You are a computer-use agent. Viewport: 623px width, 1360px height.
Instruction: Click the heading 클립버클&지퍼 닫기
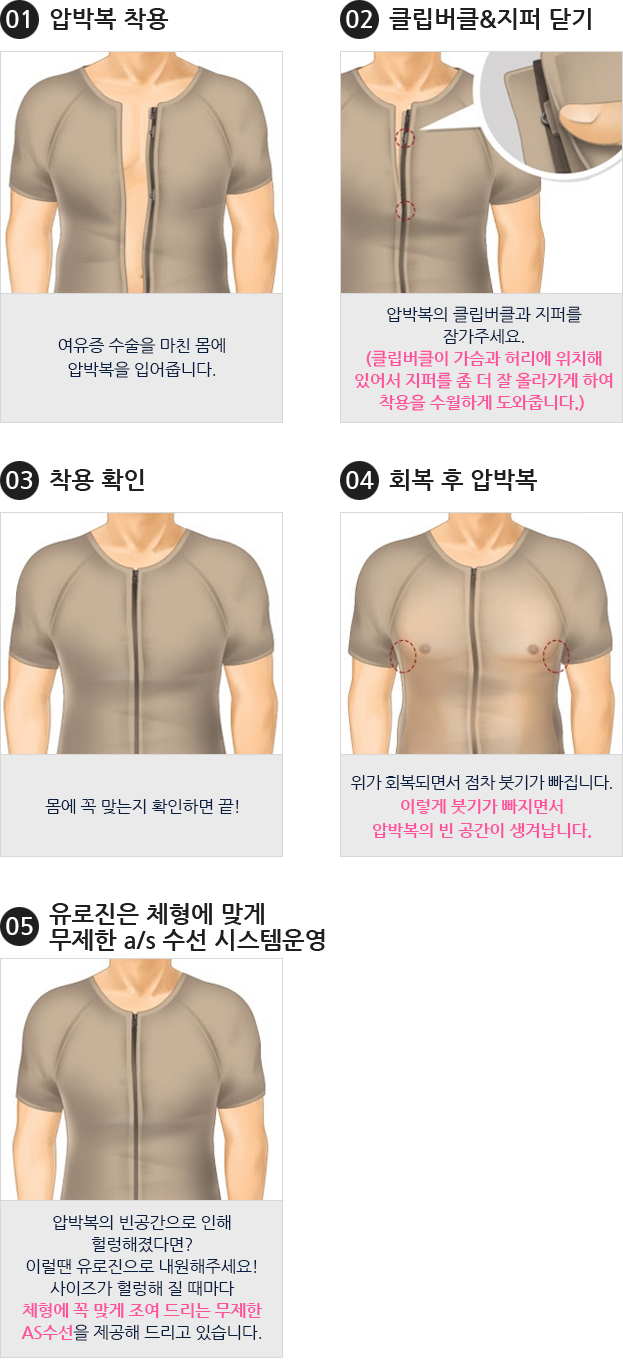490,20
